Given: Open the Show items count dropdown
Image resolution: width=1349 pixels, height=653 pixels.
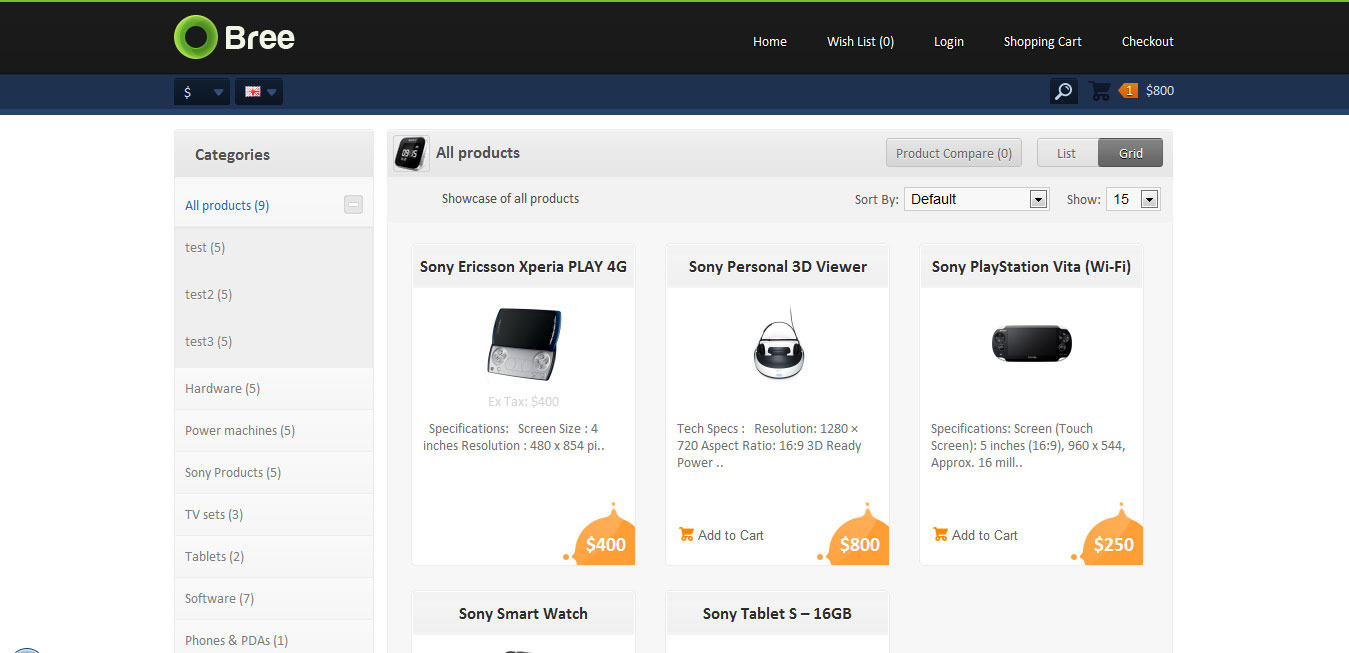Looking at the screenshot, I should (1132, 199).
